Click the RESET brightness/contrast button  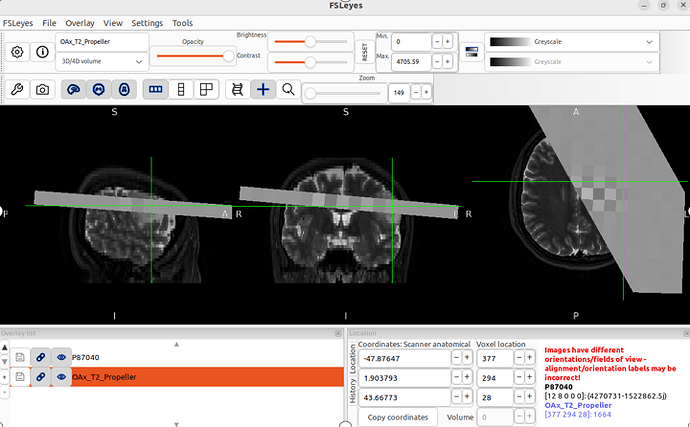point(364,52)
